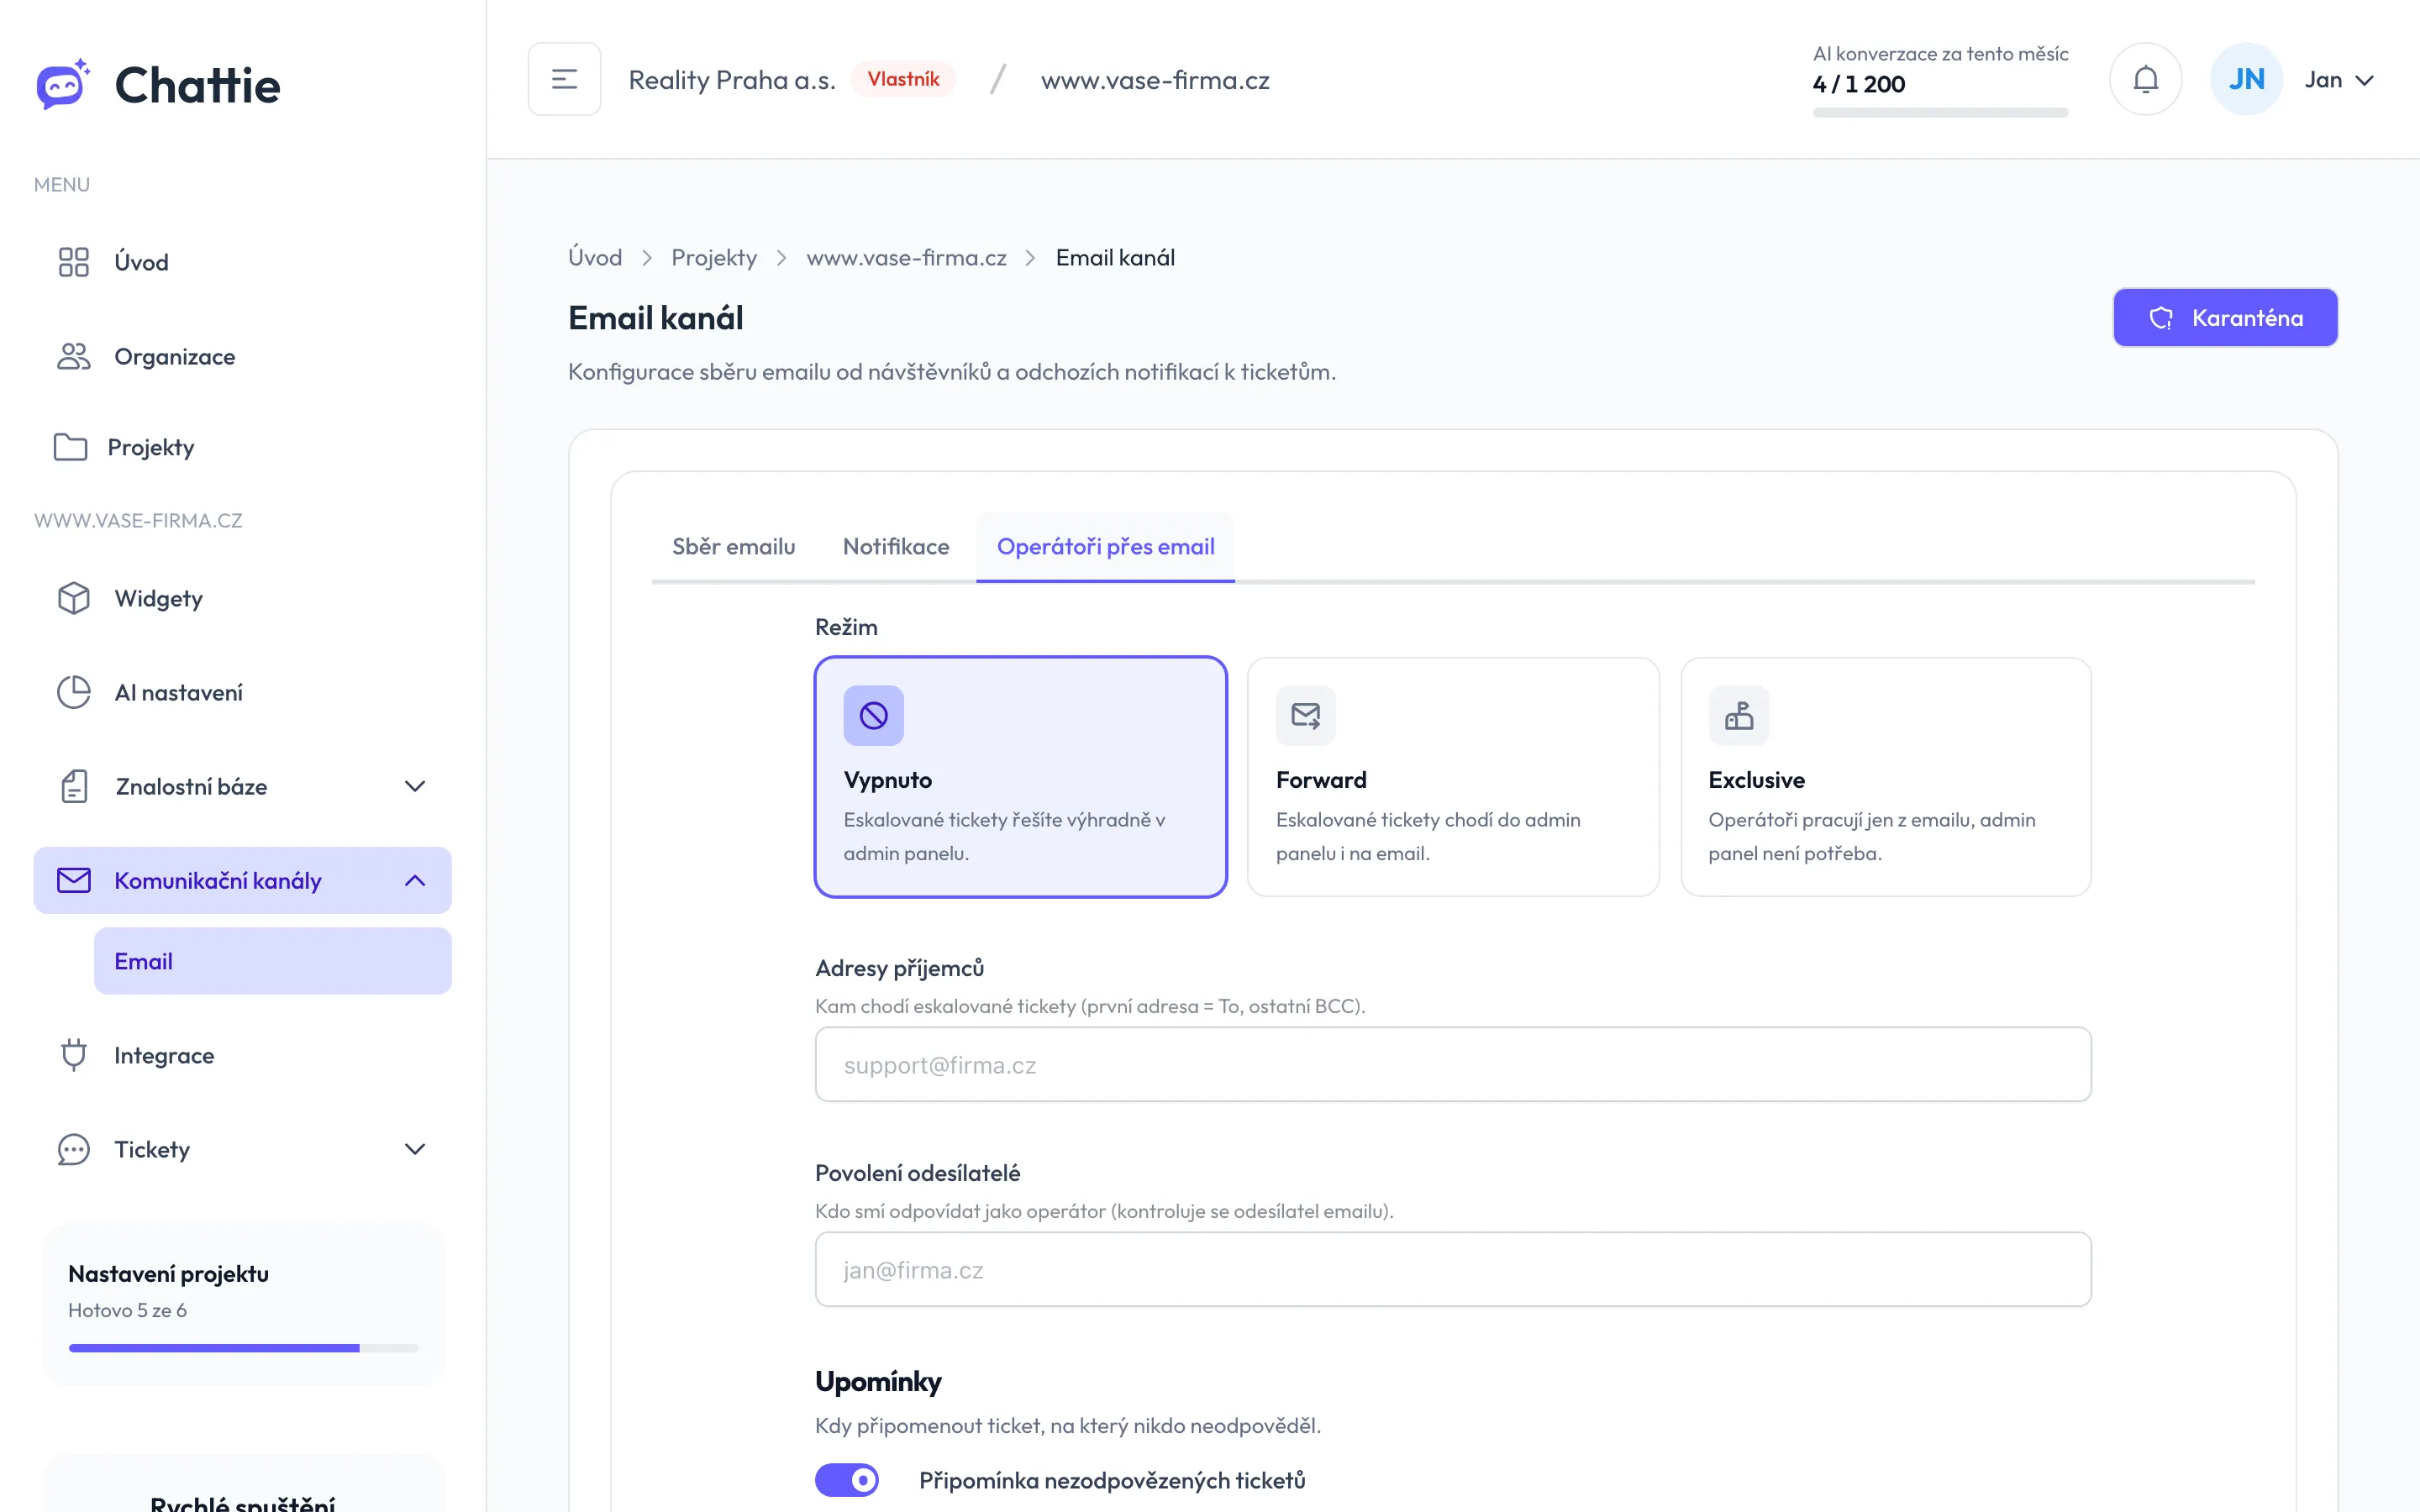Click the Integrace sidebar label
2420x1512 pixels.
(x=164, y=1055)
